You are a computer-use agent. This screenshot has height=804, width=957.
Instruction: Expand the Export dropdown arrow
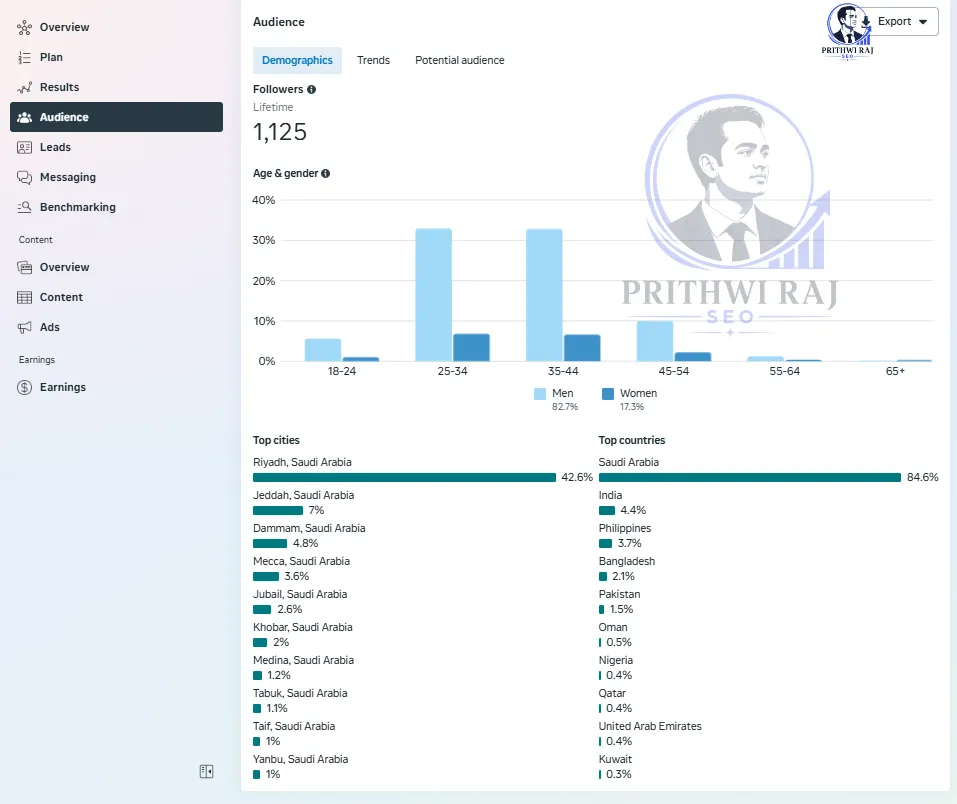point(923,21)
